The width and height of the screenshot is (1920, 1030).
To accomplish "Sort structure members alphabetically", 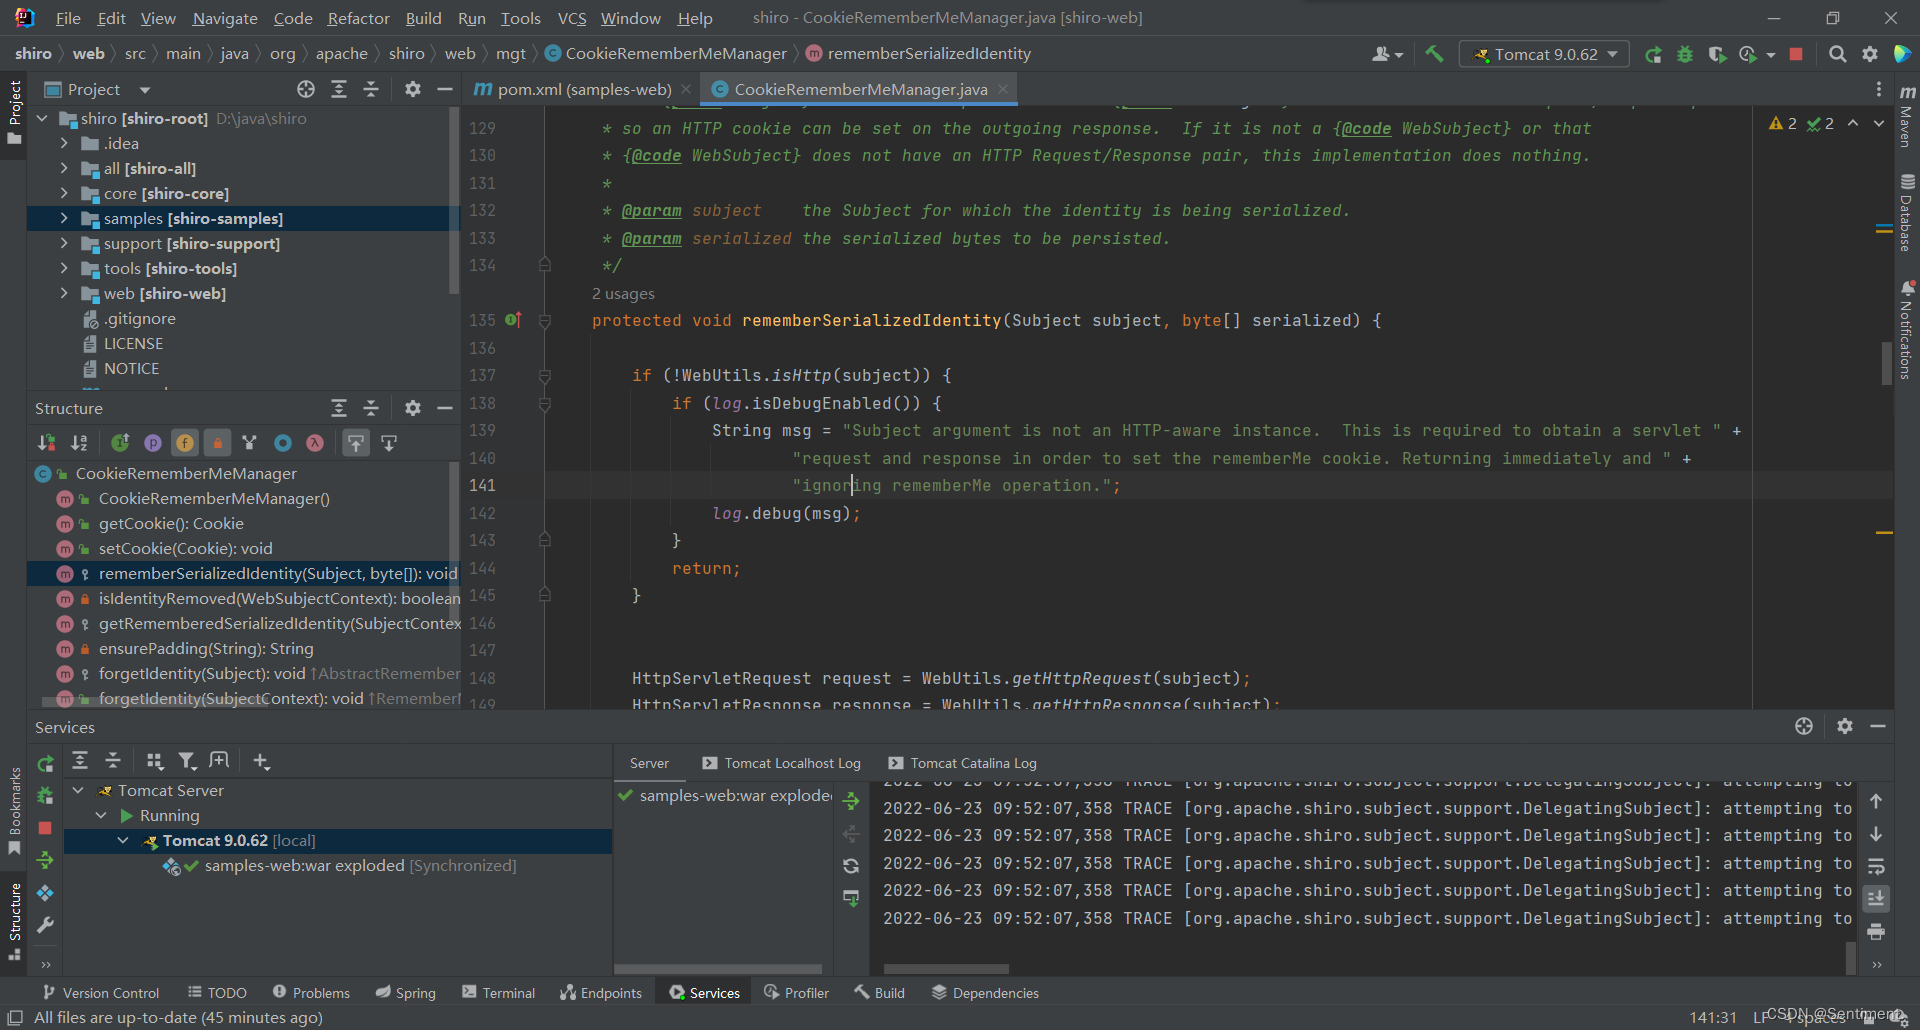I will tap(79, 442).
